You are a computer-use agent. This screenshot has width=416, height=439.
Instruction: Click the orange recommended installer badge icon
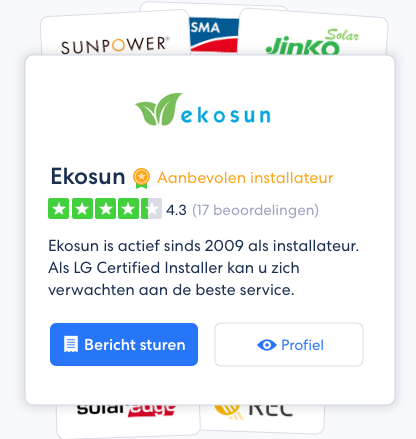coord(141,178)
